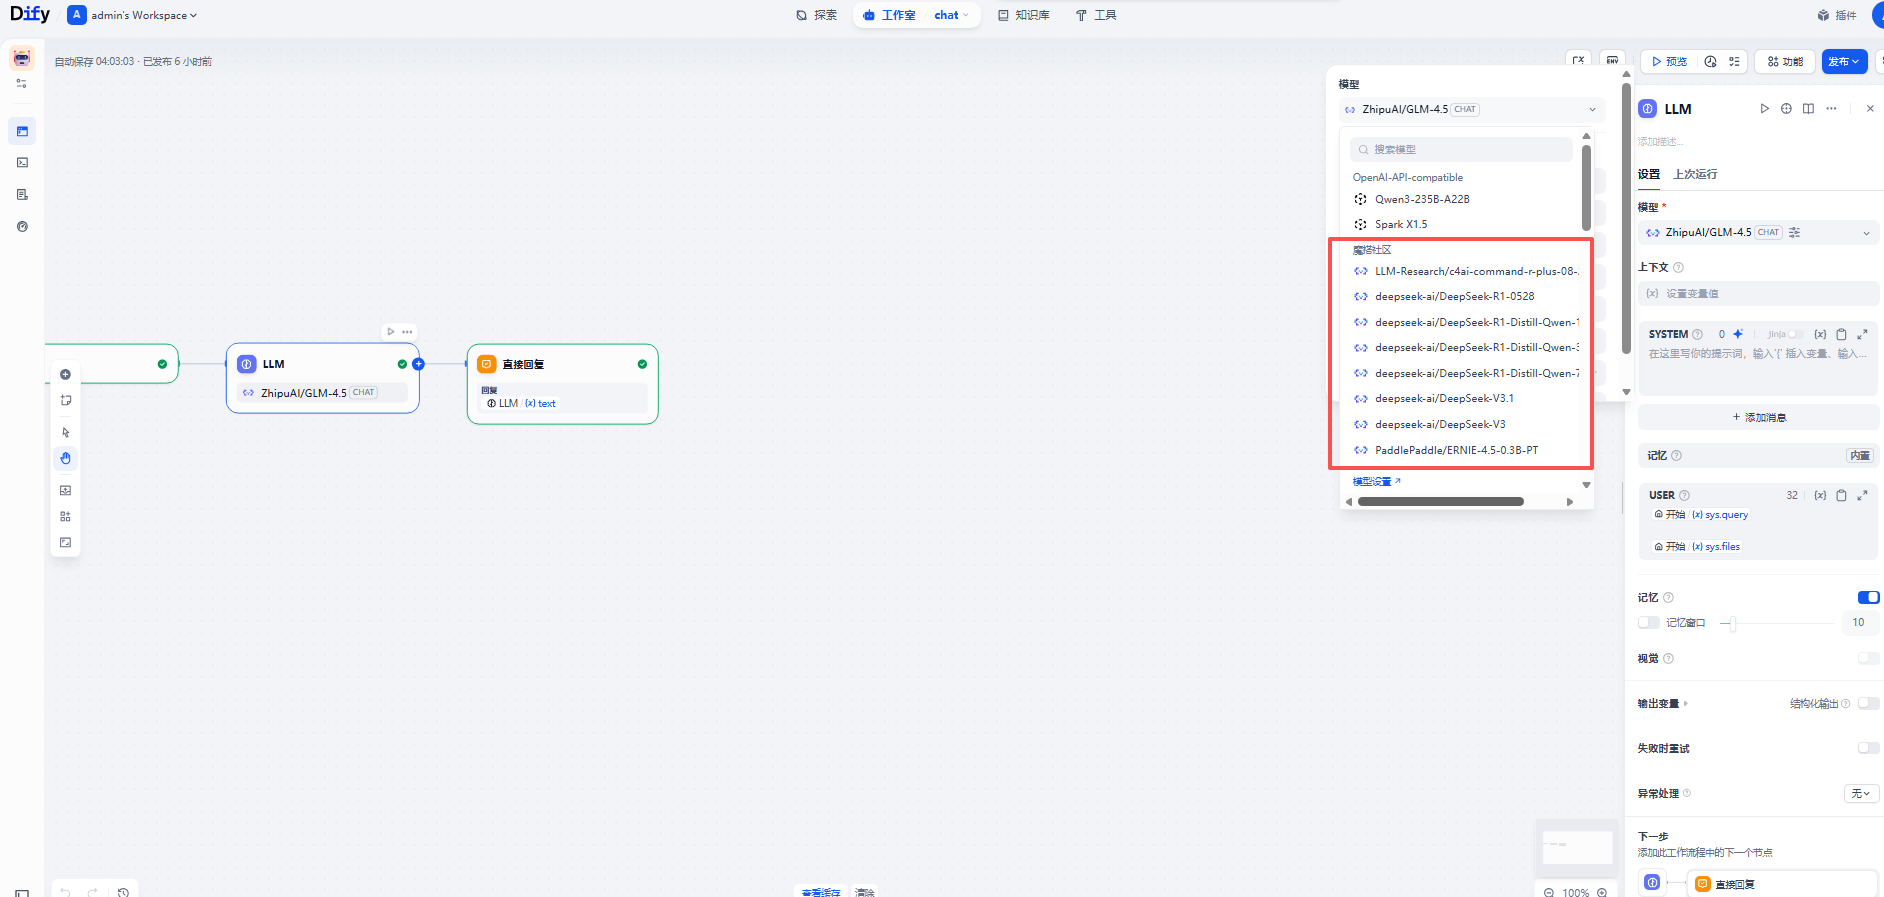
Task: Open the Studio tab in top navigation
Action: (889, 15)
